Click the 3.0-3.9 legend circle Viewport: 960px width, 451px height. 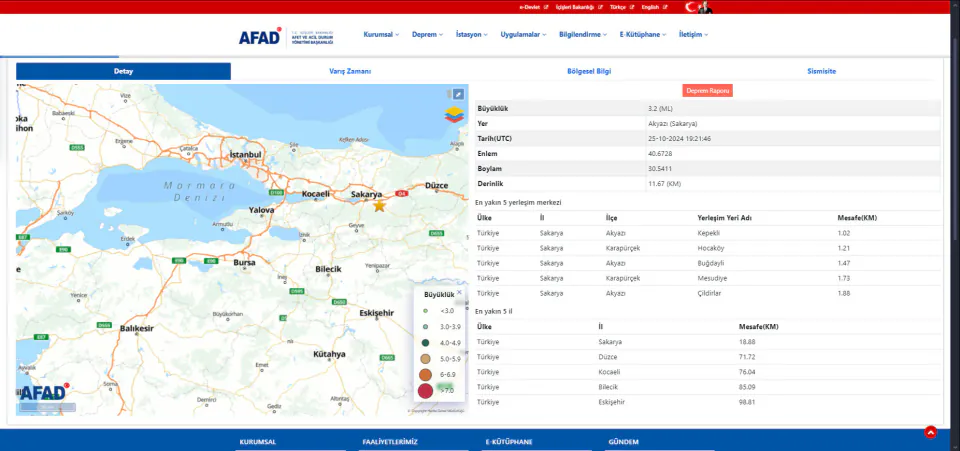tap(425, 327)
